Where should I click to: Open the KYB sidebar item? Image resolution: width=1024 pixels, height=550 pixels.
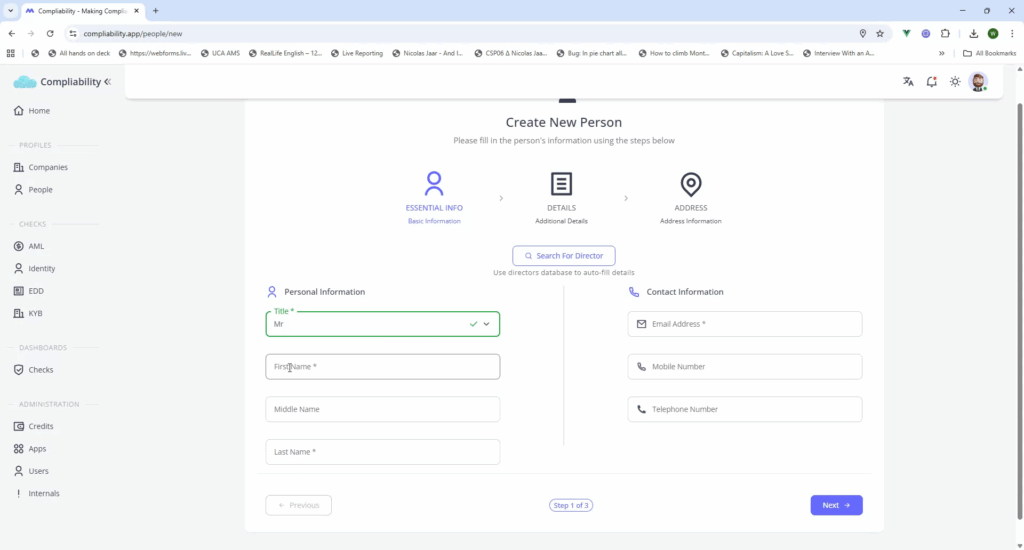(36, 313)
